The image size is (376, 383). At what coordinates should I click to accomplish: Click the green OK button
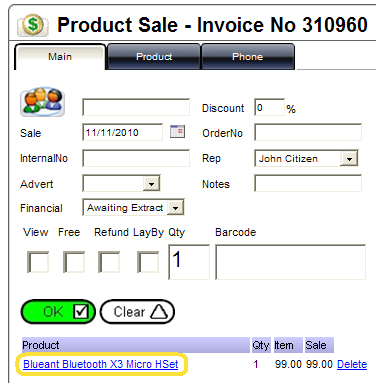[x=58, y=312]
